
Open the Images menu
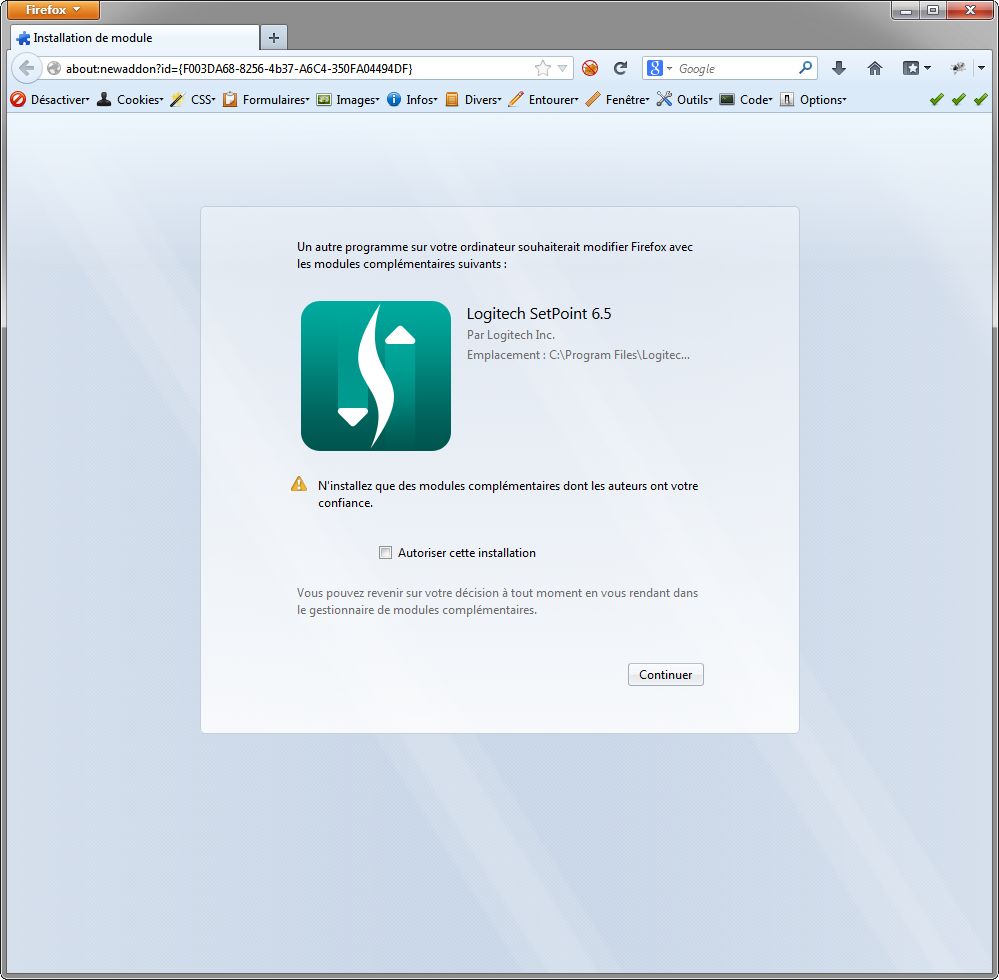[349, 99]
